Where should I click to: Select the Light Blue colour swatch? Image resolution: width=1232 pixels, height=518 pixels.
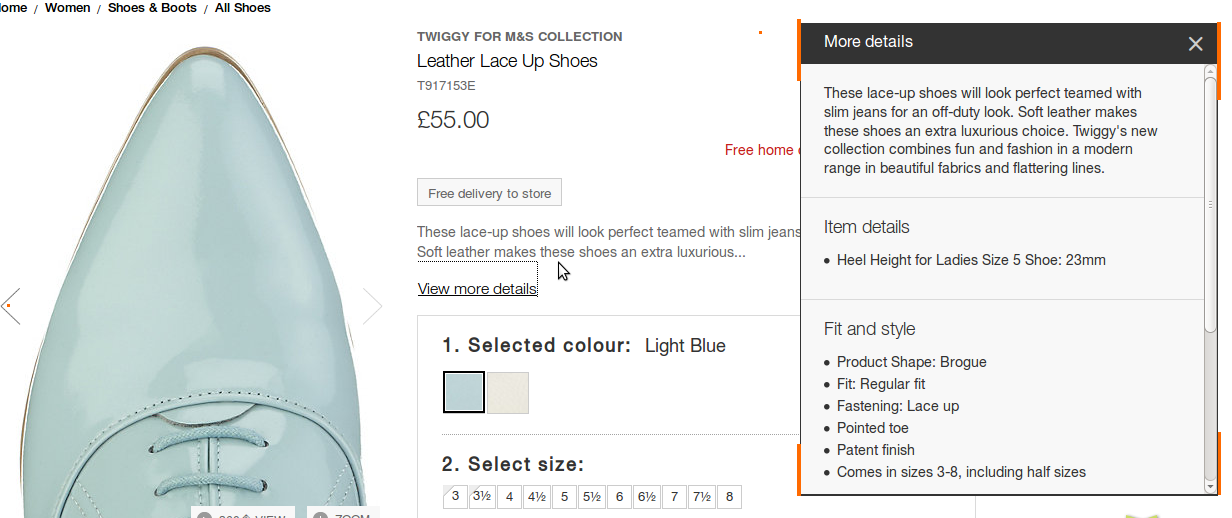tap(464, 392)
